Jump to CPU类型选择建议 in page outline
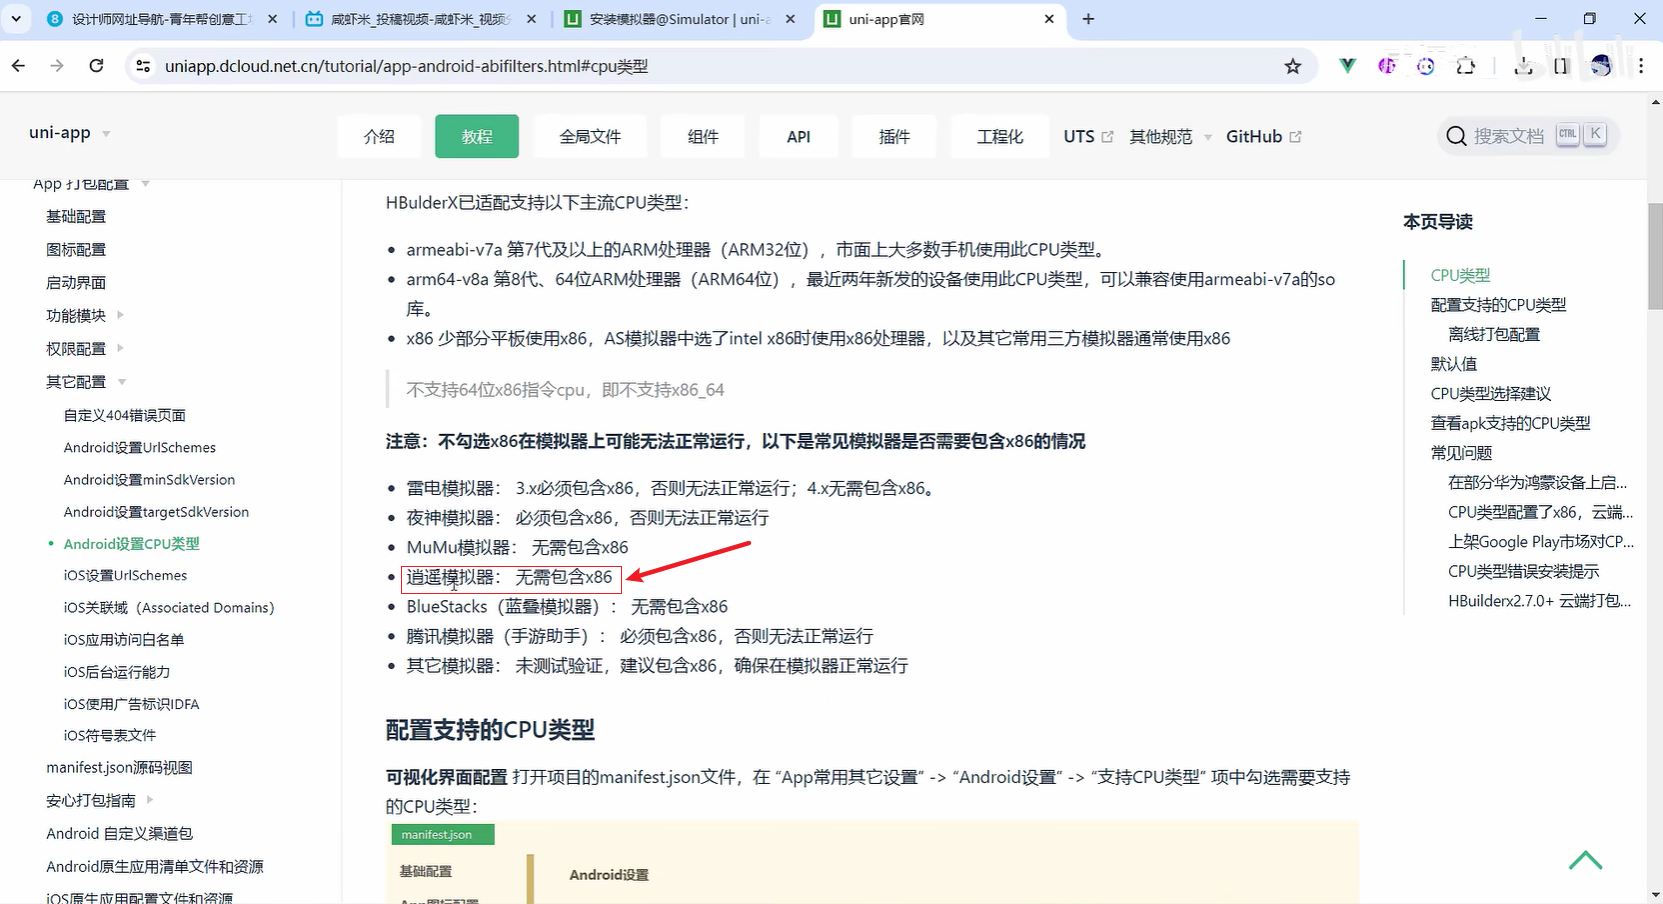1663x904 pixels. (x=1491, y=393)
